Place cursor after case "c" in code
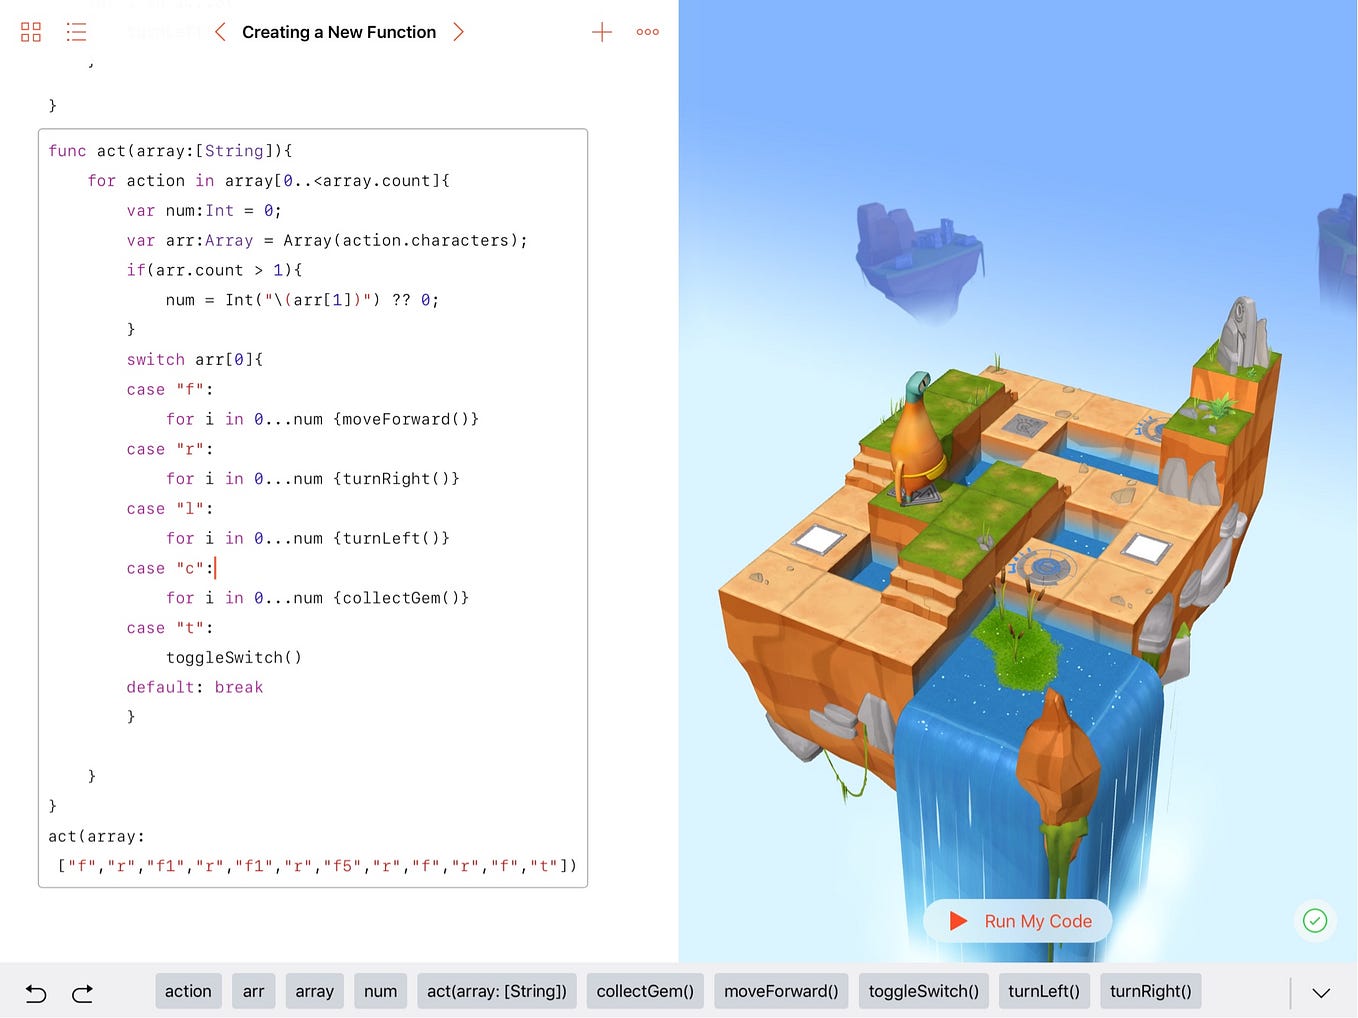Viewport: 1358px width, 1018px height. coord(215,568)
